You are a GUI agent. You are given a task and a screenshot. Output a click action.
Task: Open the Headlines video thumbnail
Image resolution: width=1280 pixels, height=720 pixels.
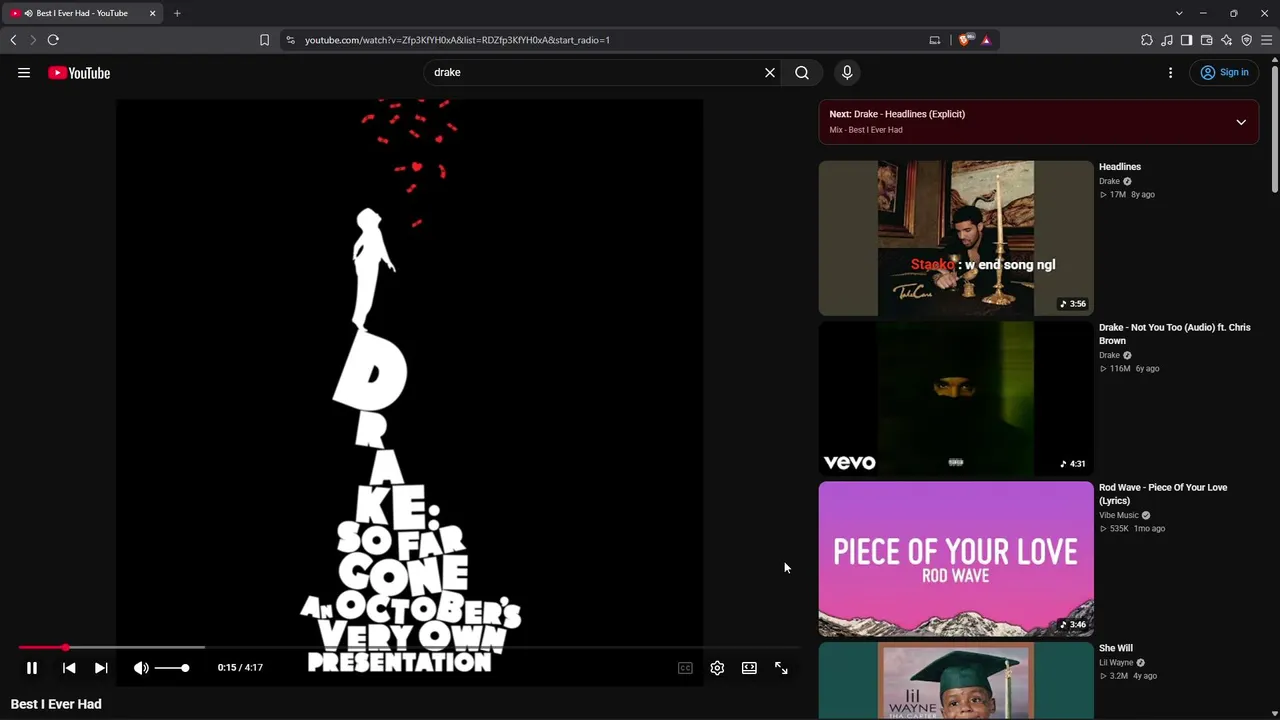click(x=956, y=238)
